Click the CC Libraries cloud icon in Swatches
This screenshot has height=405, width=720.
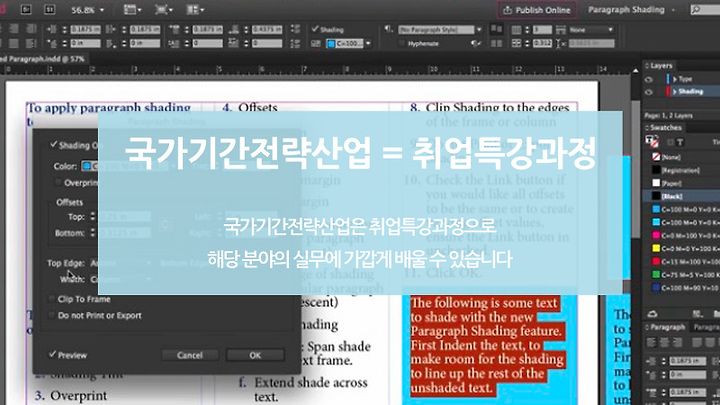point(652,314)
